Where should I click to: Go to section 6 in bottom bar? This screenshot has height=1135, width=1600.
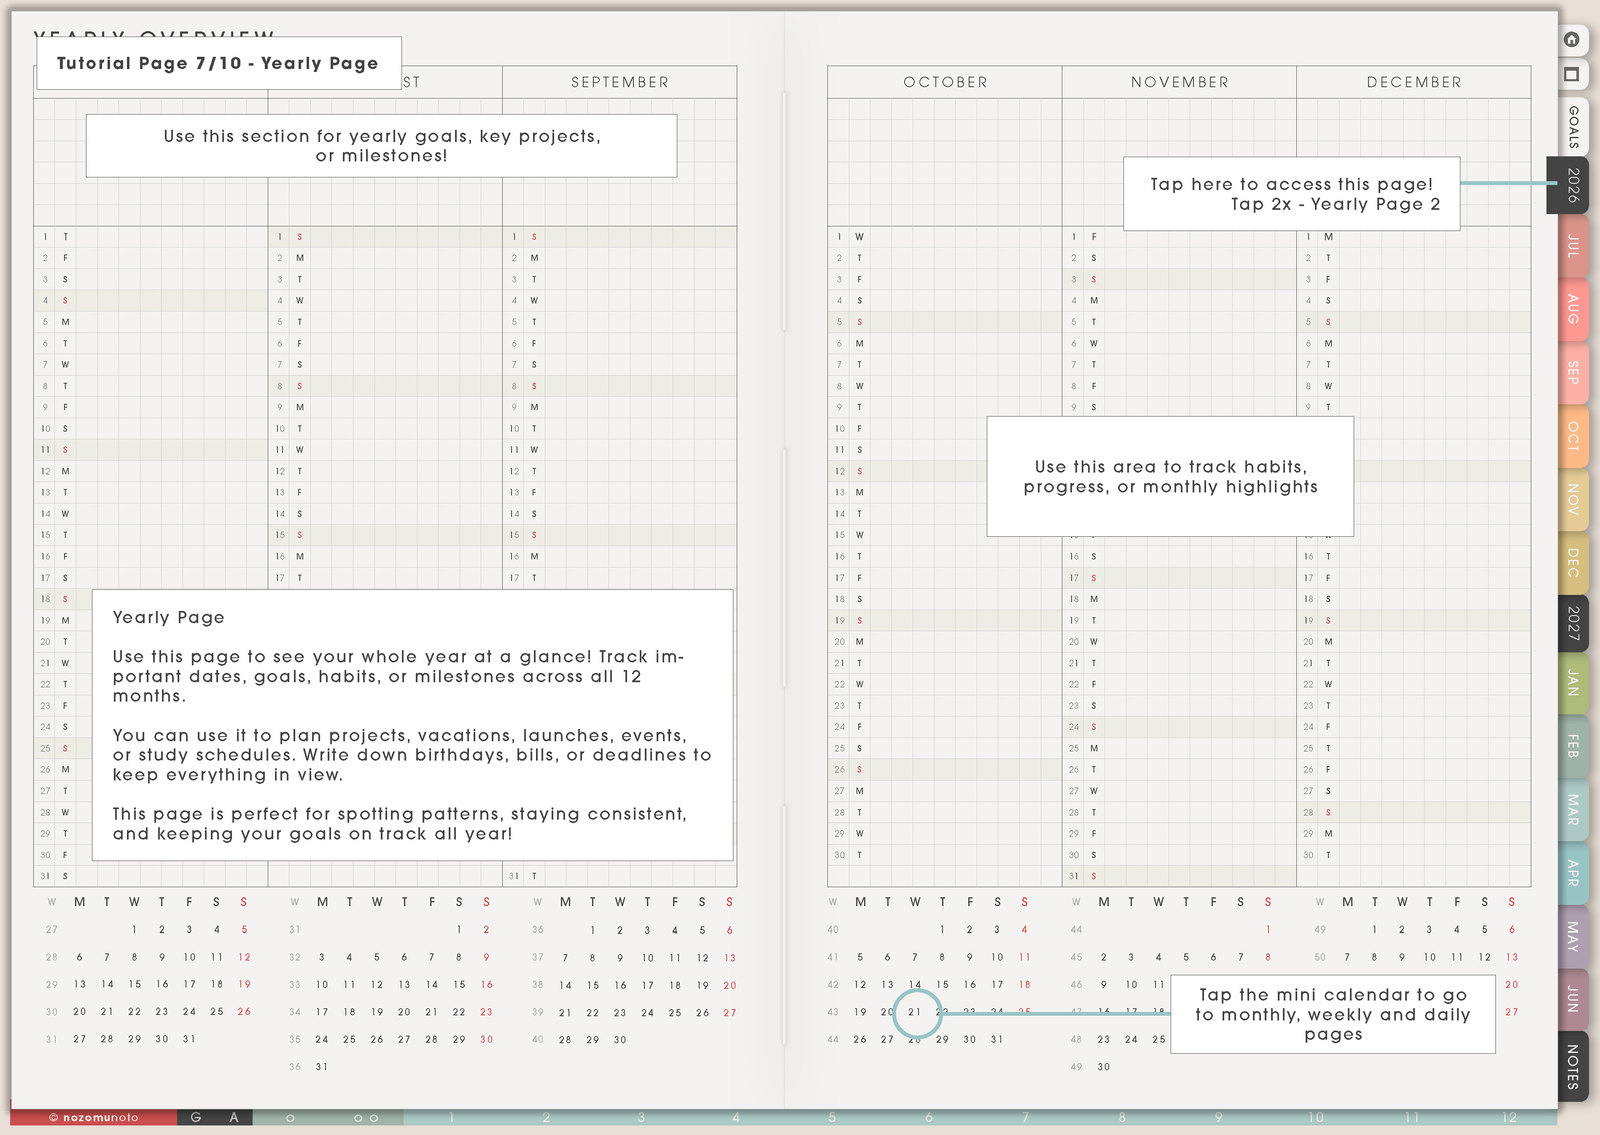point(929,1117)
